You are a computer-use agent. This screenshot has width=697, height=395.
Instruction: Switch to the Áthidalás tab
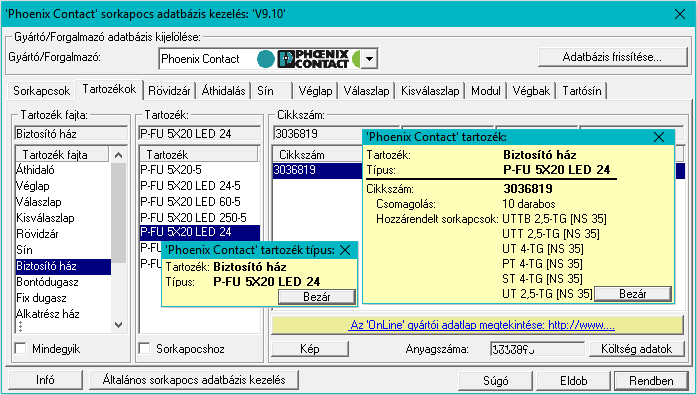223,91
